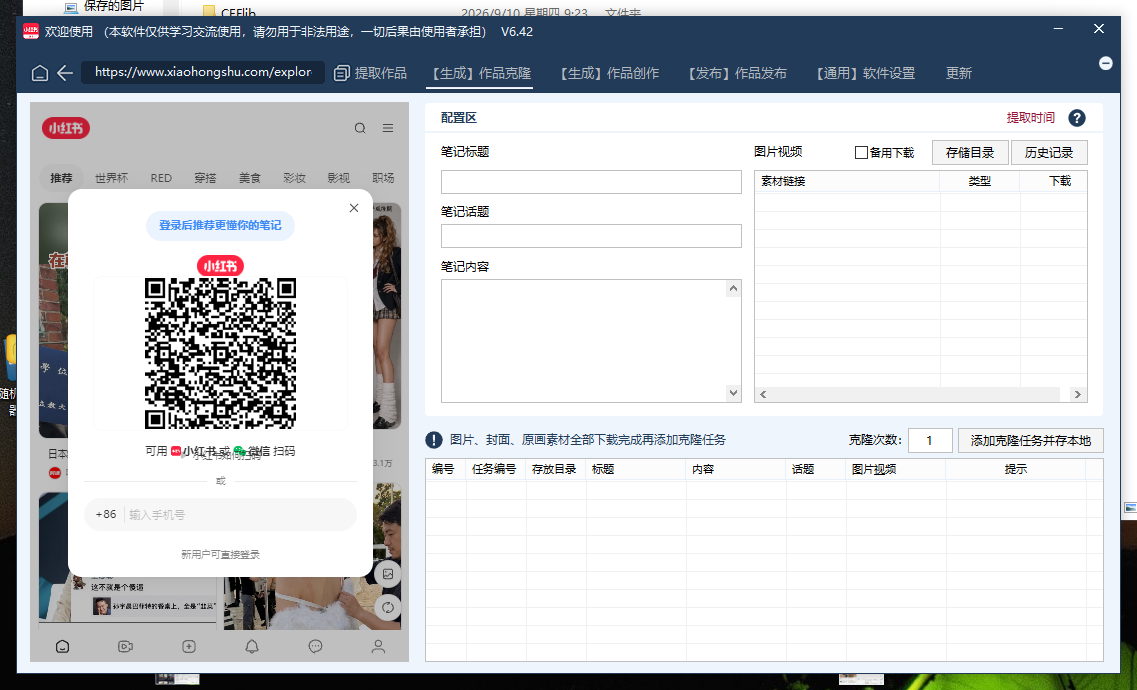The height and width of the screenshot is (690, 1137).
Task: Click 添加克隆任务并存本地 button
Action: 1030,441
